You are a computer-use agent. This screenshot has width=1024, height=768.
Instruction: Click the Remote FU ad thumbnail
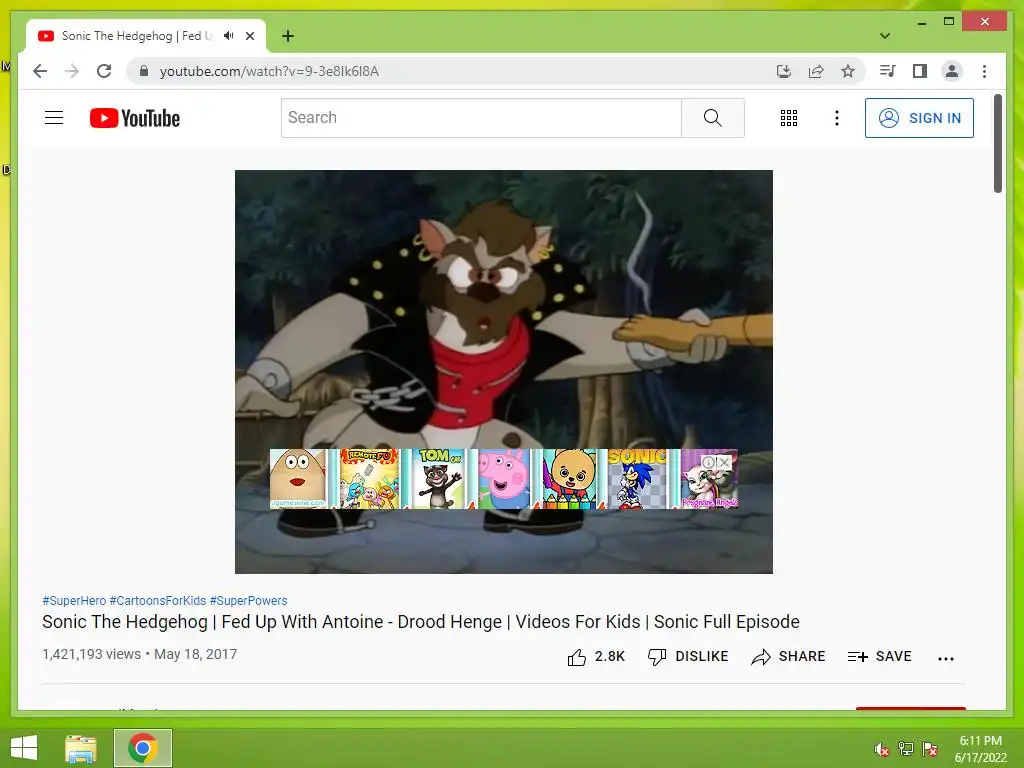(x=368, y=479)
